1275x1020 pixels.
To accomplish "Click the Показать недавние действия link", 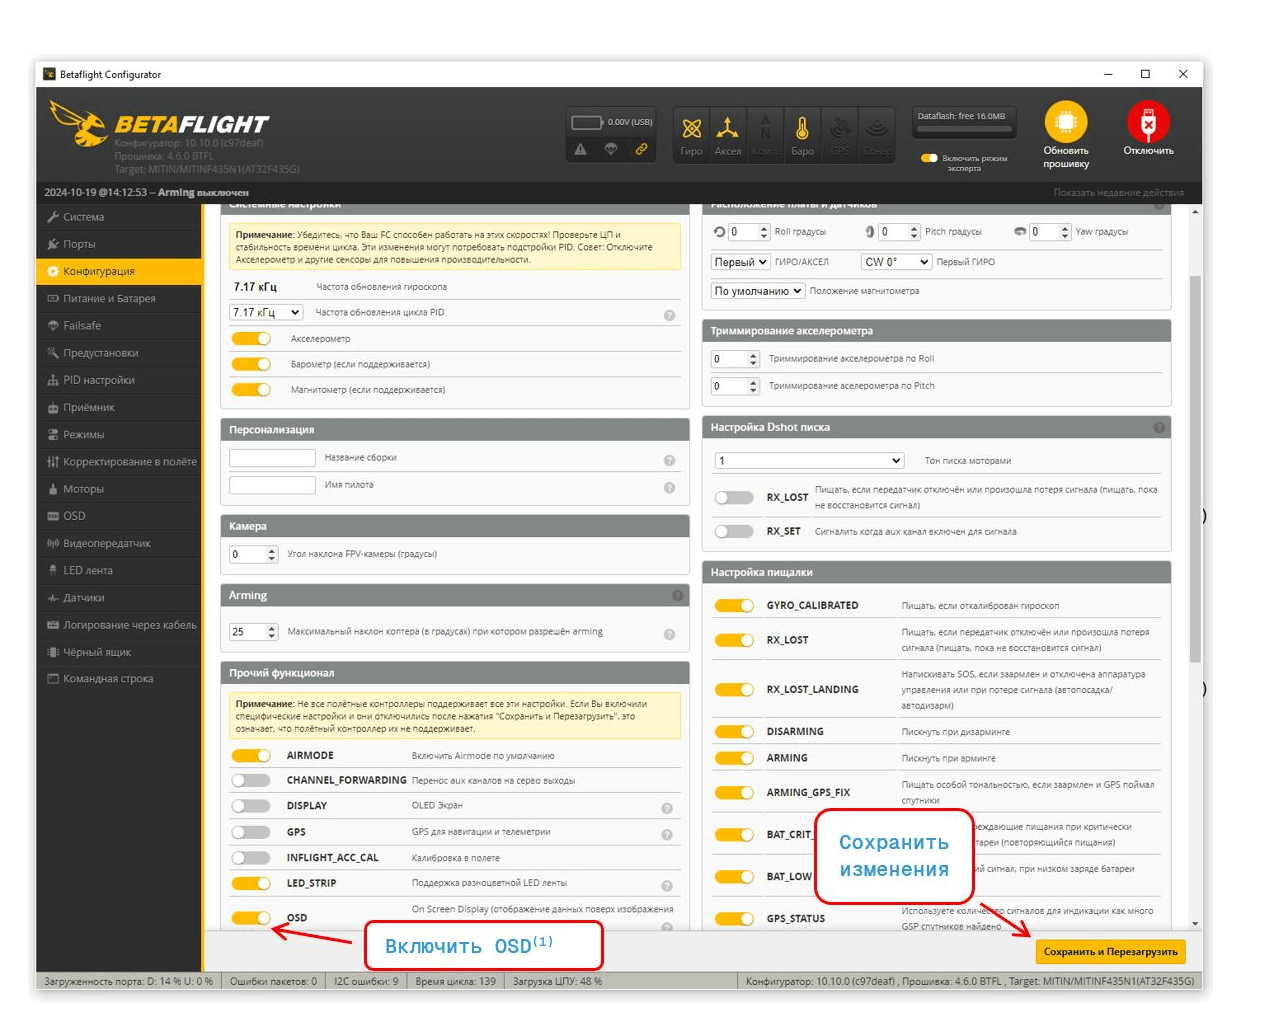I will coord(1118,193).
